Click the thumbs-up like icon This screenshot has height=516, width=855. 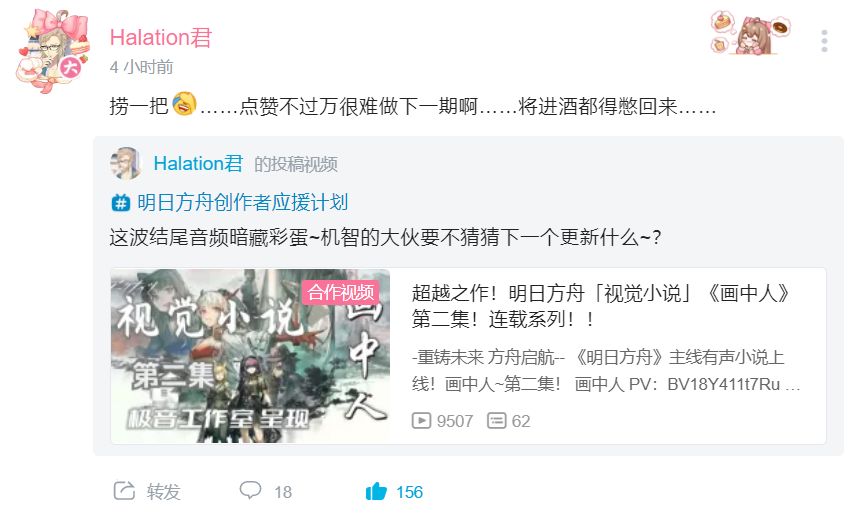[376, 491]
